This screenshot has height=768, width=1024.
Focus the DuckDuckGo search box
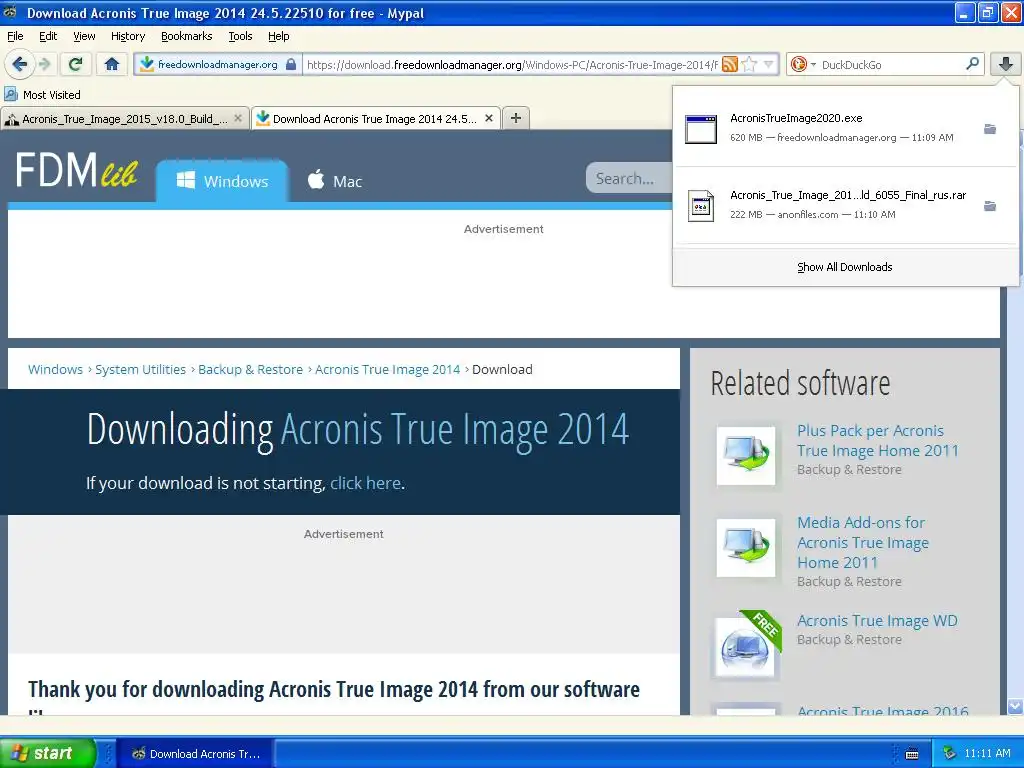coord(891,65)
